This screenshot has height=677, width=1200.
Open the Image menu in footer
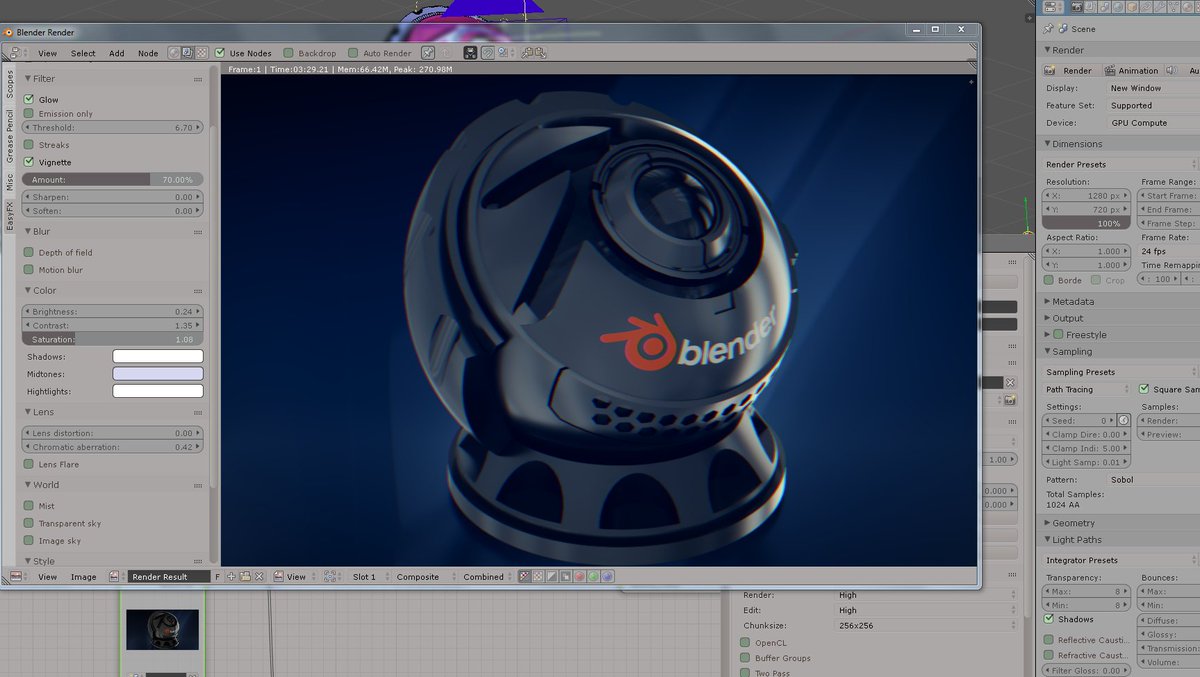(83, 577)
